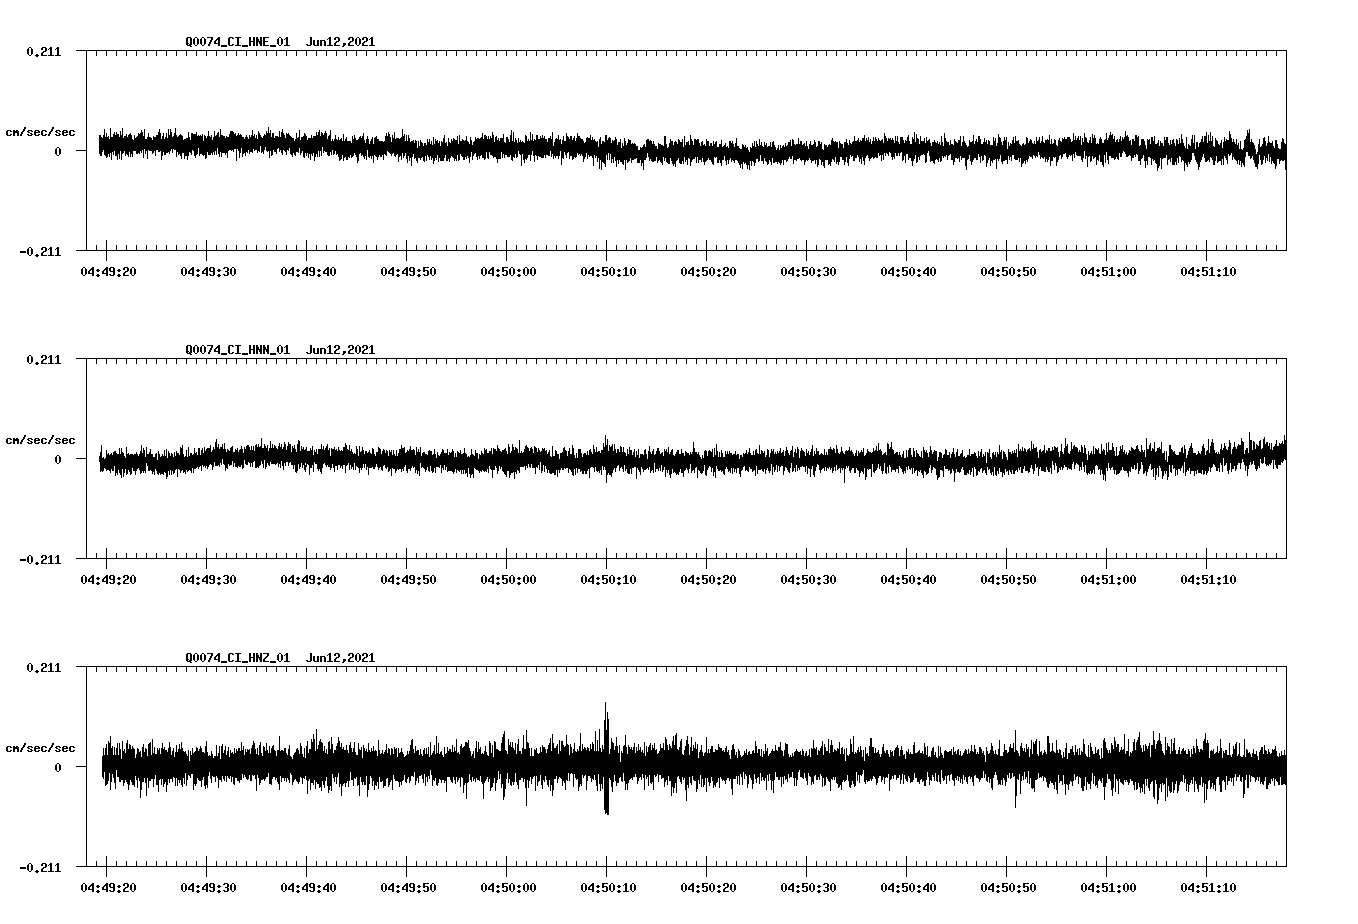Image resolution: width=1358 pixels, height=924 pixels.
Task: Click 04:50:40 time label under HNZ plot
Action: [908, 888]
